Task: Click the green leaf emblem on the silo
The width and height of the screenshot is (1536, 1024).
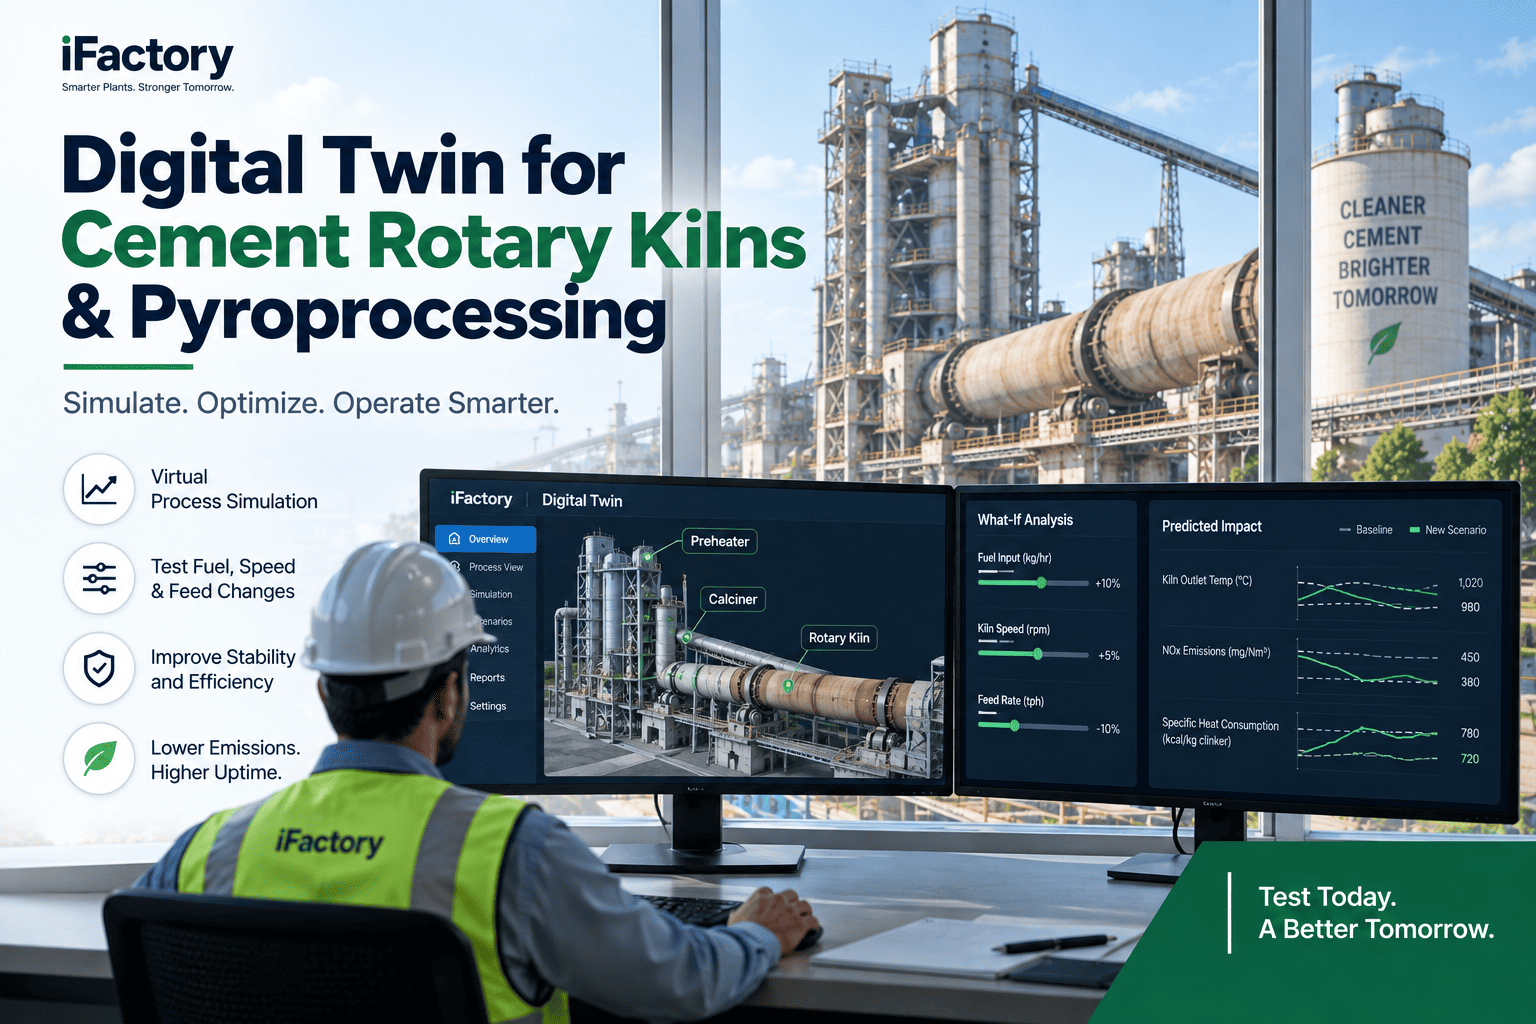Action: (x=1384, y=342)
